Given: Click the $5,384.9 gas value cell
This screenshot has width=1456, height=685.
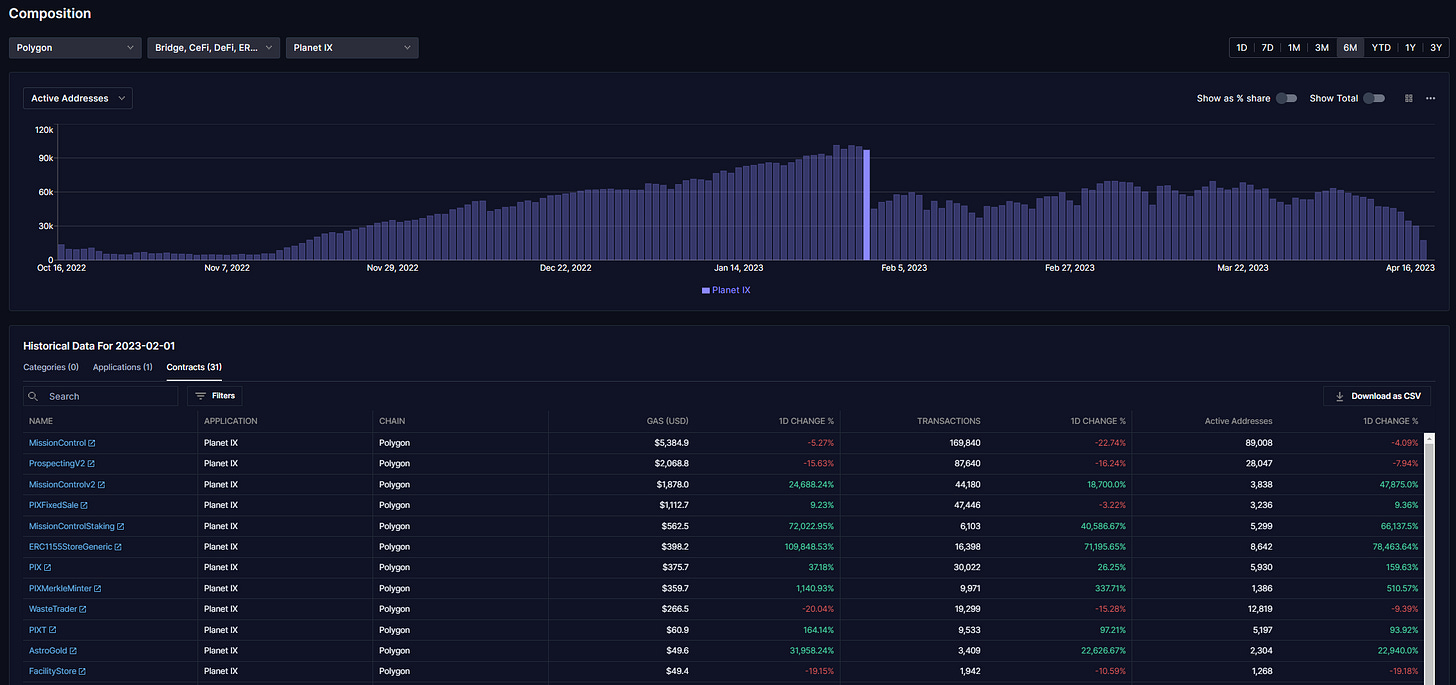Looking at the screenshot, I should (671, 443).
